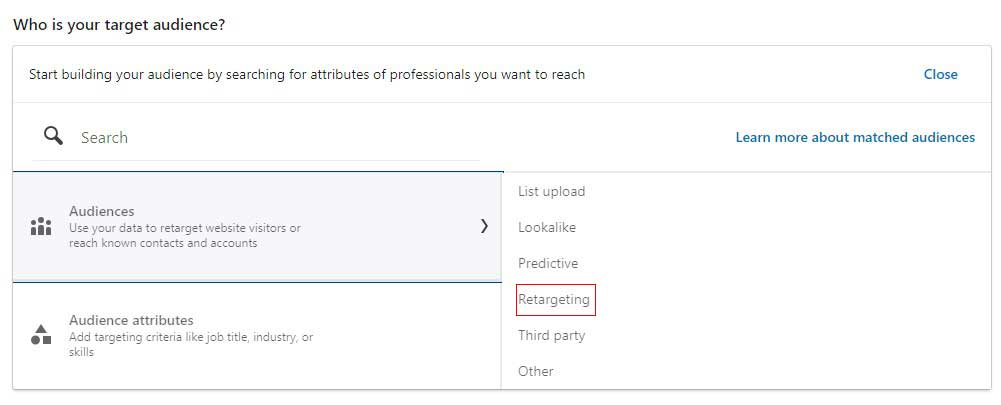Select the List upload option
Image resolution: width=1001 pixels, height=405 pixels.
coord(552,191)
